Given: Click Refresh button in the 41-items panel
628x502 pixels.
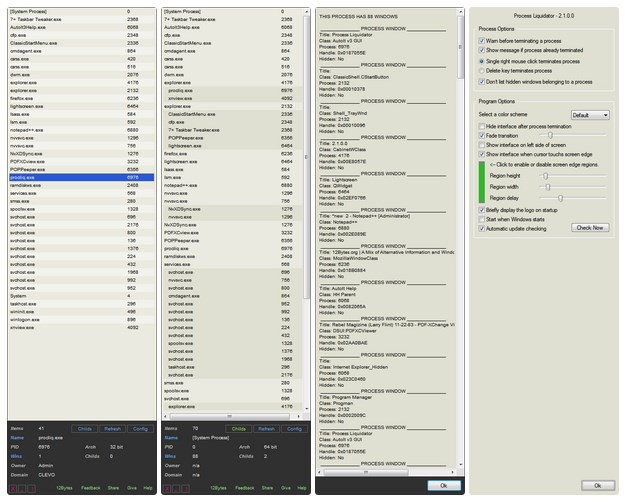Looking at the screenshot, I should [x=113, y=429].
